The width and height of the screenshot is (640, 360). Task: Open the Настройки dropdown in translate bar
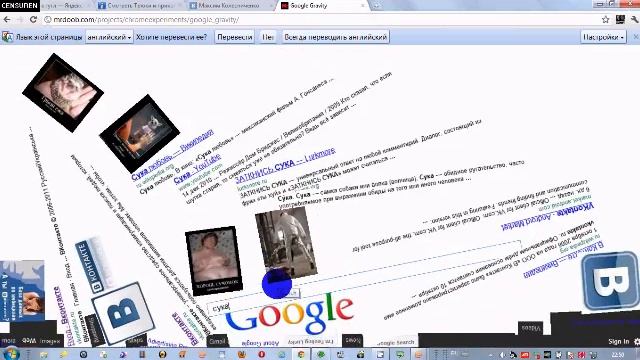pos(603,37)
